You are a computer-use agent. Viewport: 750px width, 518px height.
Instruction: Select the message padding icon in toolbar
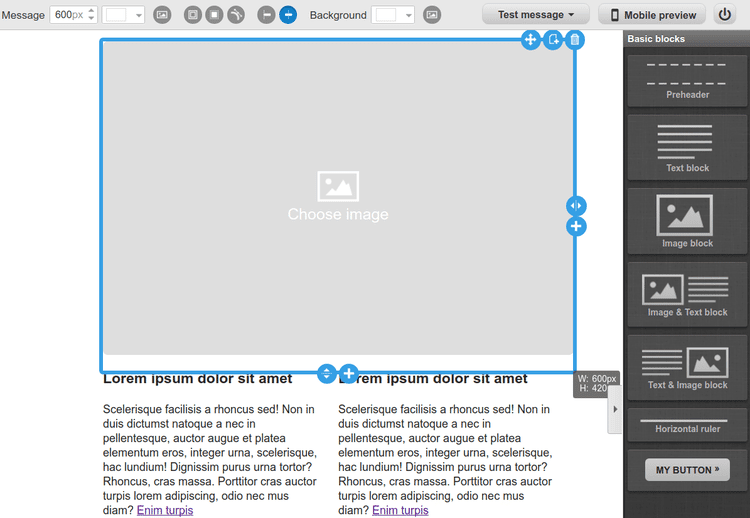(x=193, y=15)
